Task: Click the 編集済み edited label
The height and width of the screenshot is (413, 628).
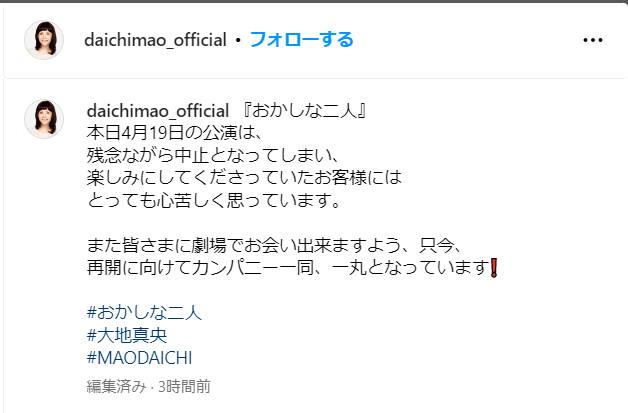Action: 117,387
